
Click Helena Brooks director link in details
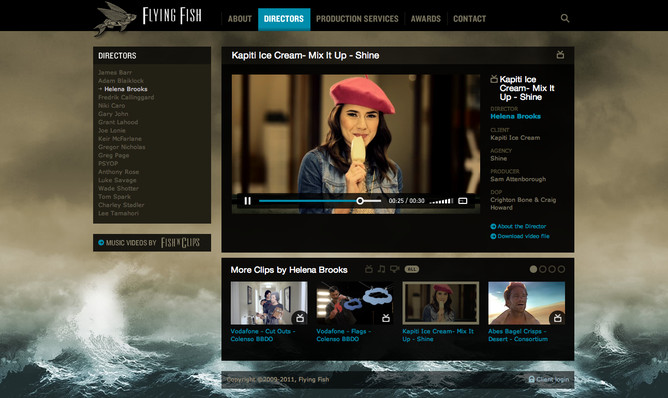pos(515,116)
